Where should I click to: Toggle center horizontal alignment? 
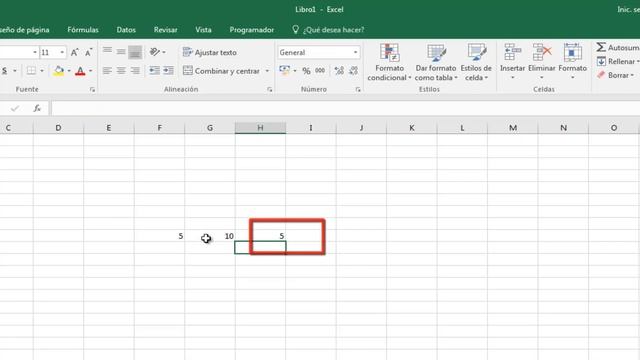click(121, 71)
